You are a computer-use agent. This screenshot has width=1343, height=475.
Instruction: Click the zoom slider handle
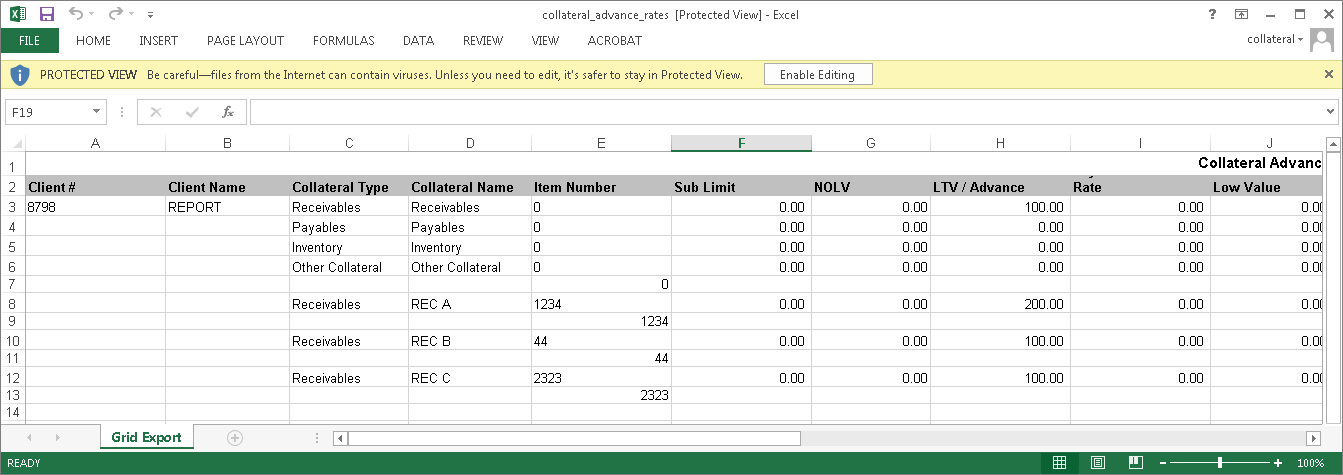(1220, 463)
